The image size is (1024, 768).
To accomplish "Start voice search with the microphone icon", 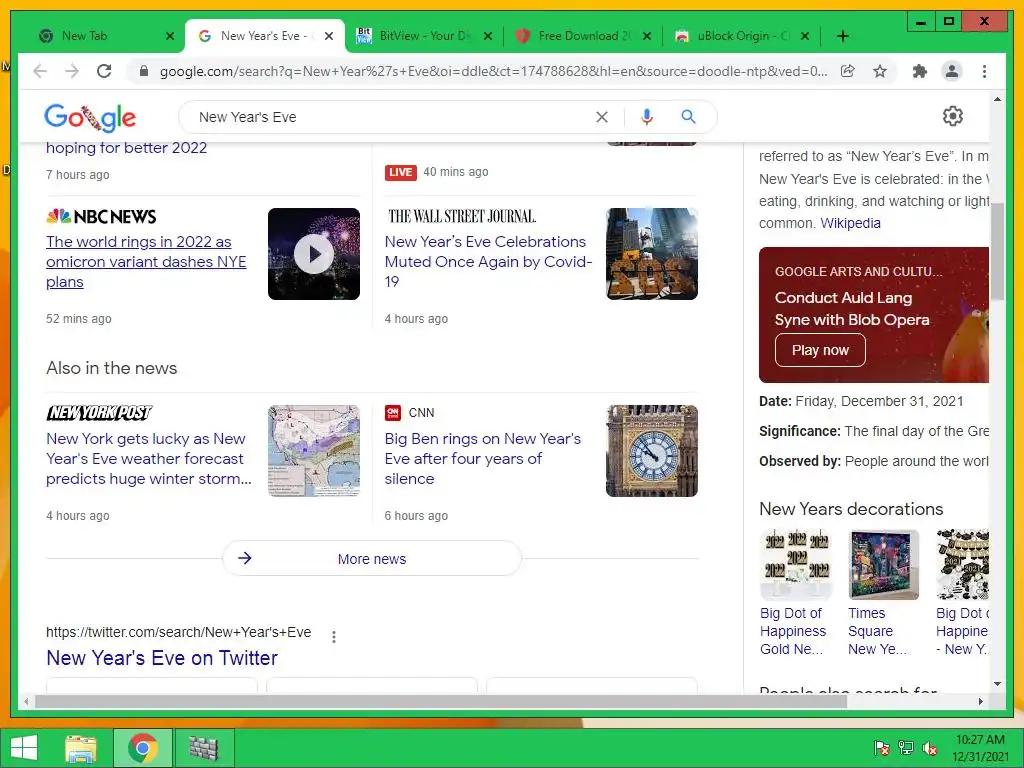I will [647, 117].
